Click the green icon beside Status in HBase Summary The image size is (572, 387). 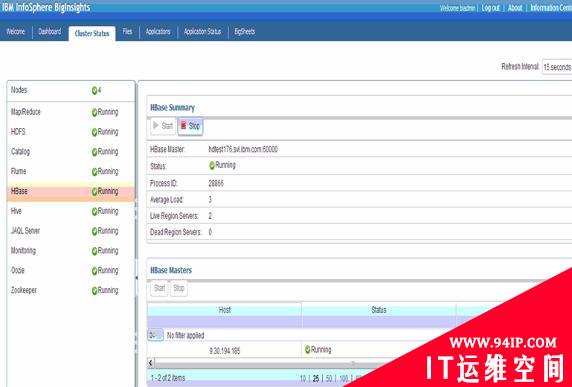[x=212, y=166]
